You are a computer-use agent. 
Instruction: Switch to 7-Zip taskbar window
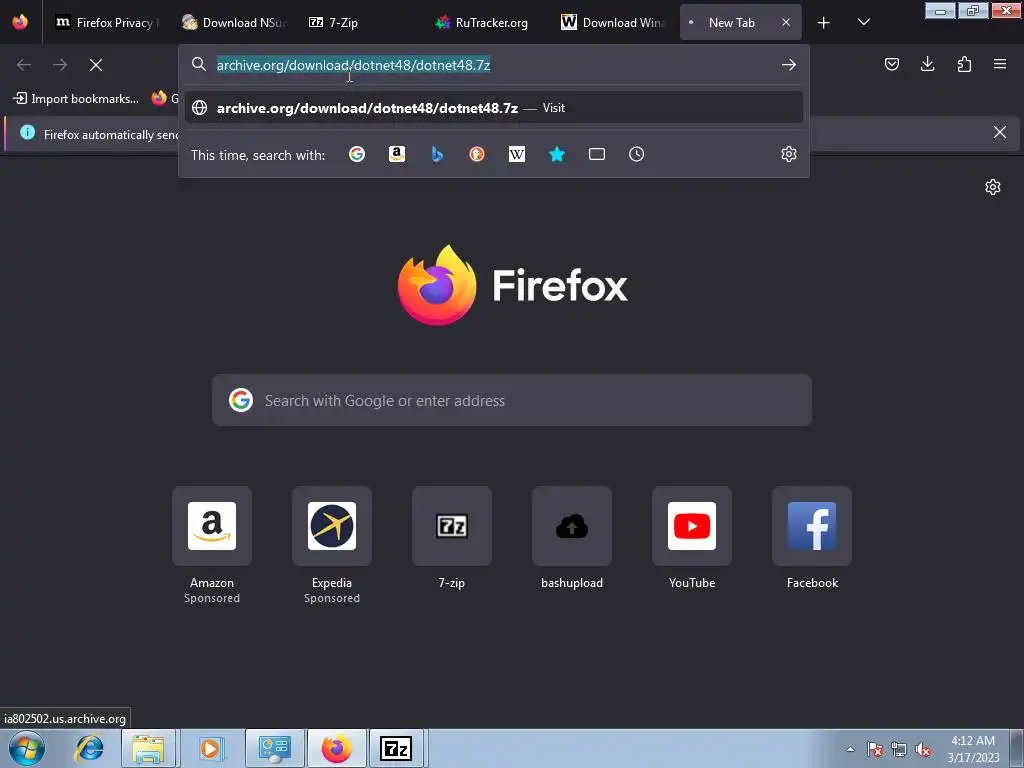[396, 748]
